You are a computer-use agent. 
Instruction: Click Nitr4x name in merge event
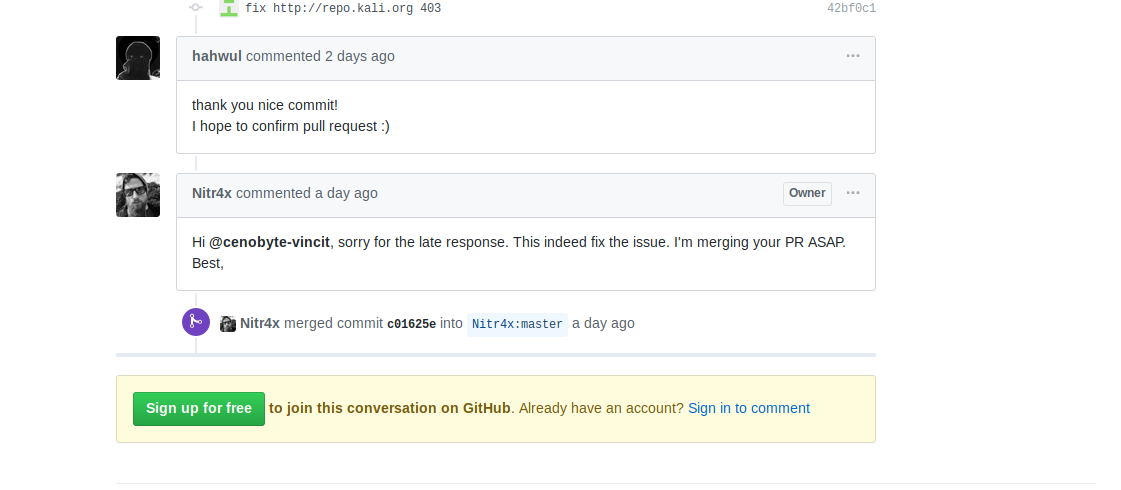pos(260,323)
